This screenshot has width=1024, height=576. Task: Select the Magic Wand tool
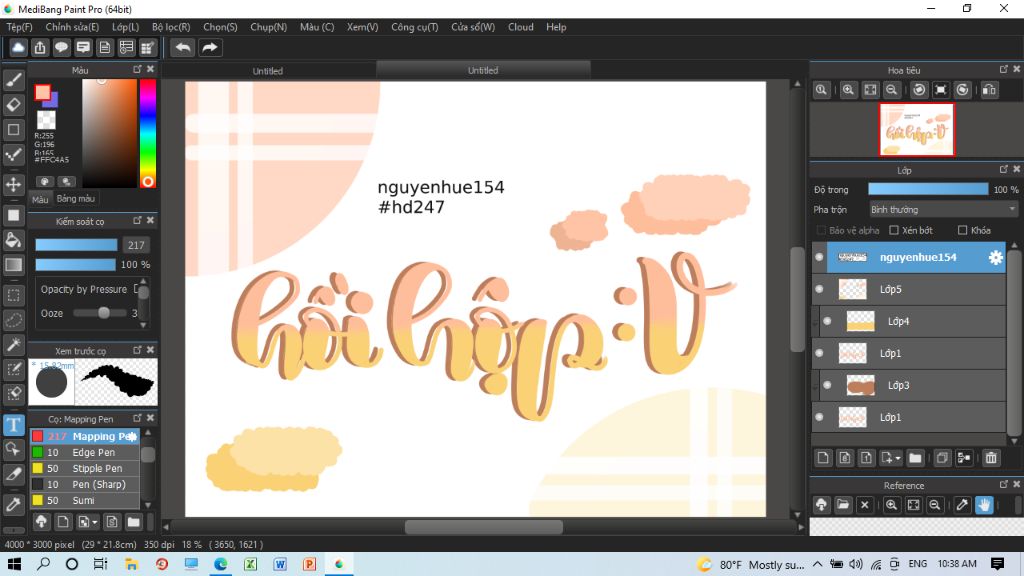[14, 345]
